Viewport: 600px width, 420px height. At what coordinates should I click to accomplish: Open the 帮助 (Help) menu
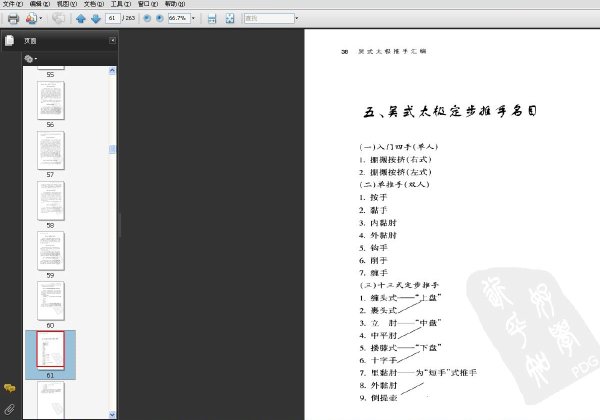(x=174, y=4)
